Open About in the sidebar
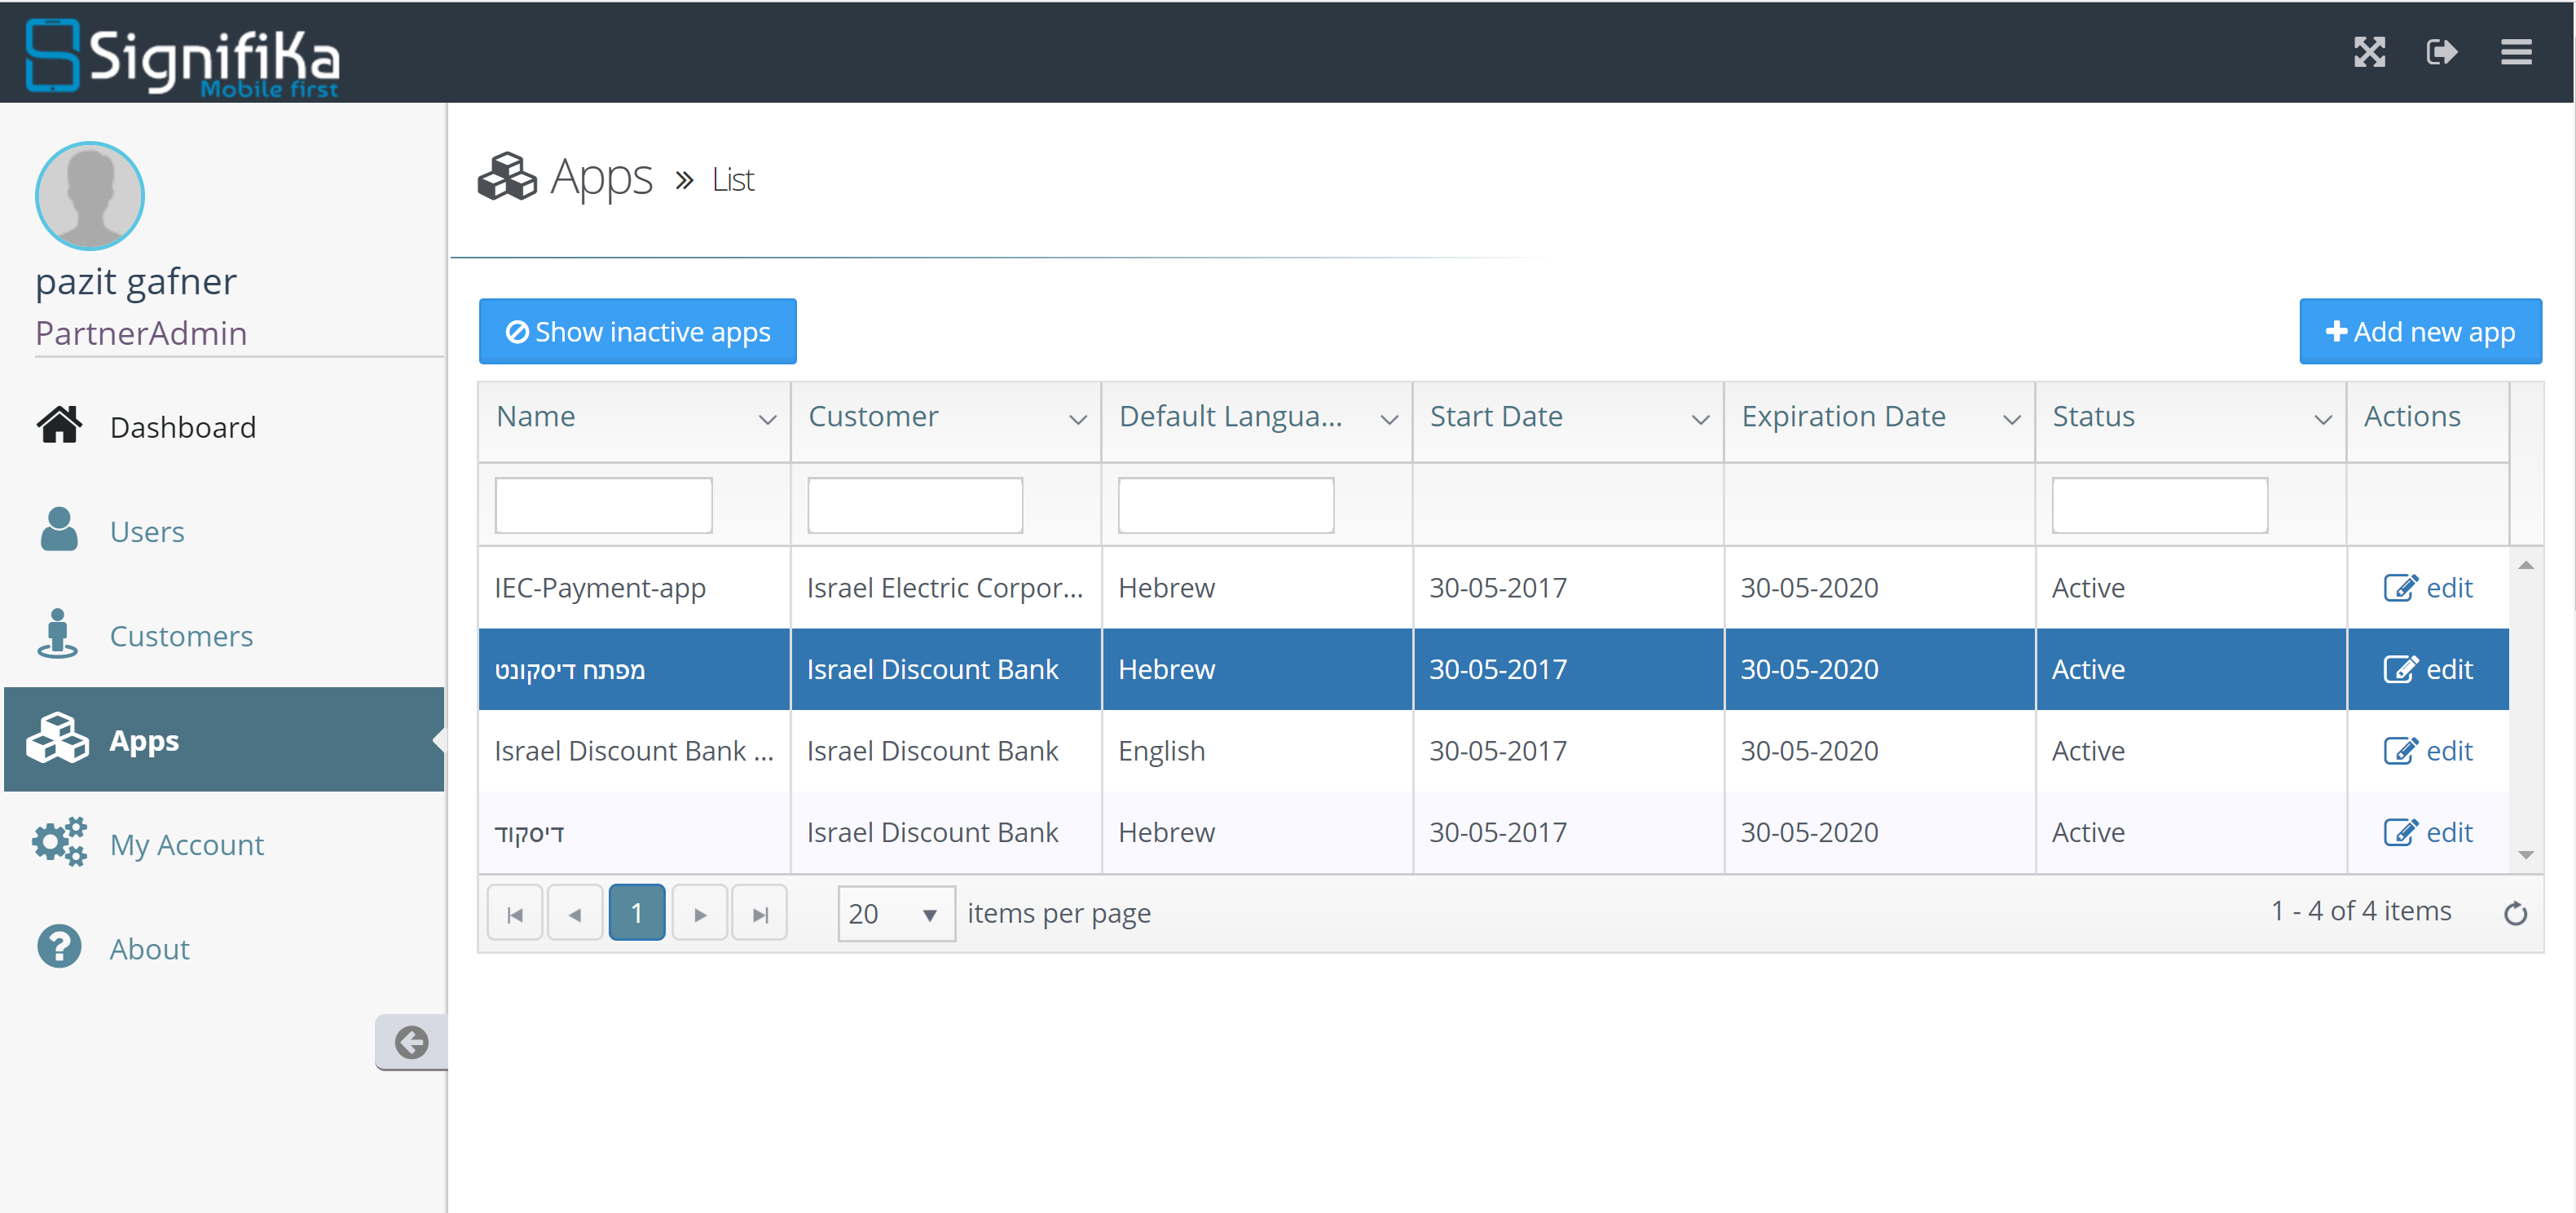Screen dimensions: 2576x1213 coord(149,949)
